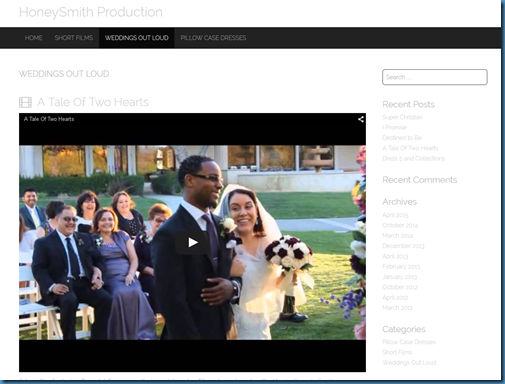Viewport: 505px width, 384px height.
Task: Click the share icon on the video
Action: (x=361, y=119)
